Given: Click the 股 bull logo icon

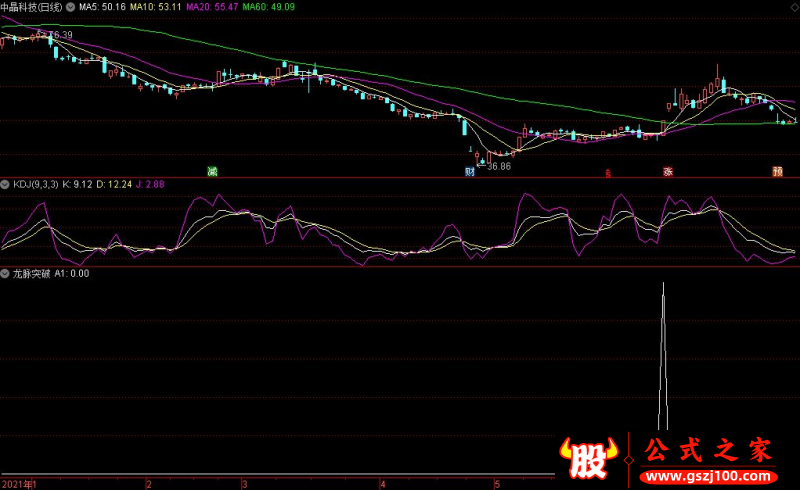Looking at the screenshot, I should coord(589,458).
